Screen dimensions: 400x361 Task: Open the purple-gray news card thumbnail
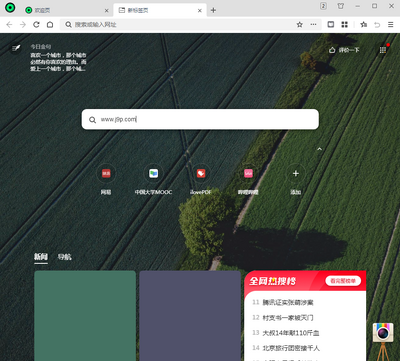coord(190,316)
